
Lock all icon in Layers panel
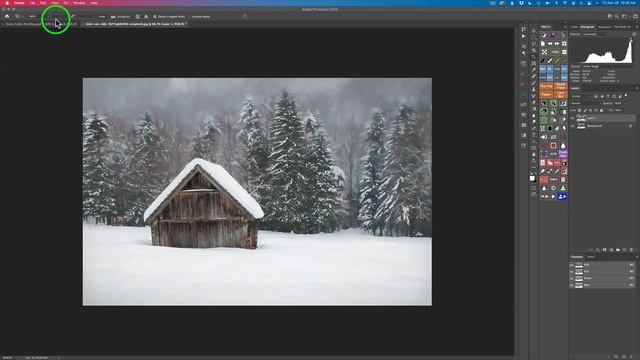point(601,110)
